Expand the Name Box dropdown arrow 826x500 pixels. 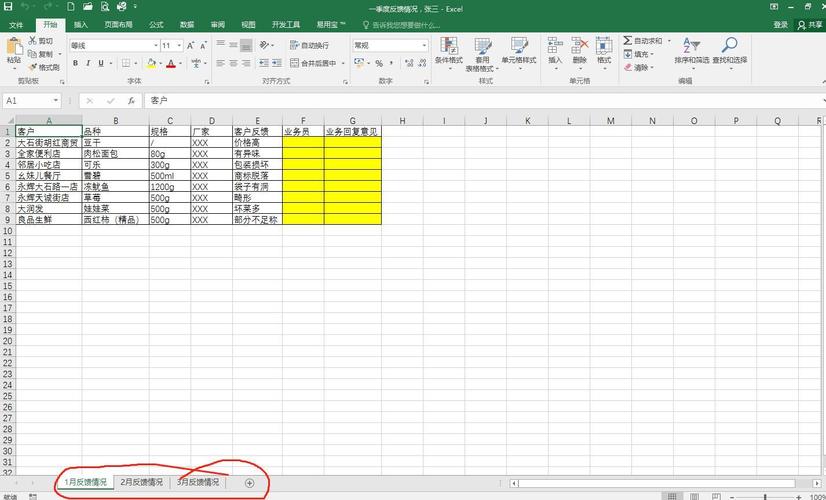tap(56, 101)
